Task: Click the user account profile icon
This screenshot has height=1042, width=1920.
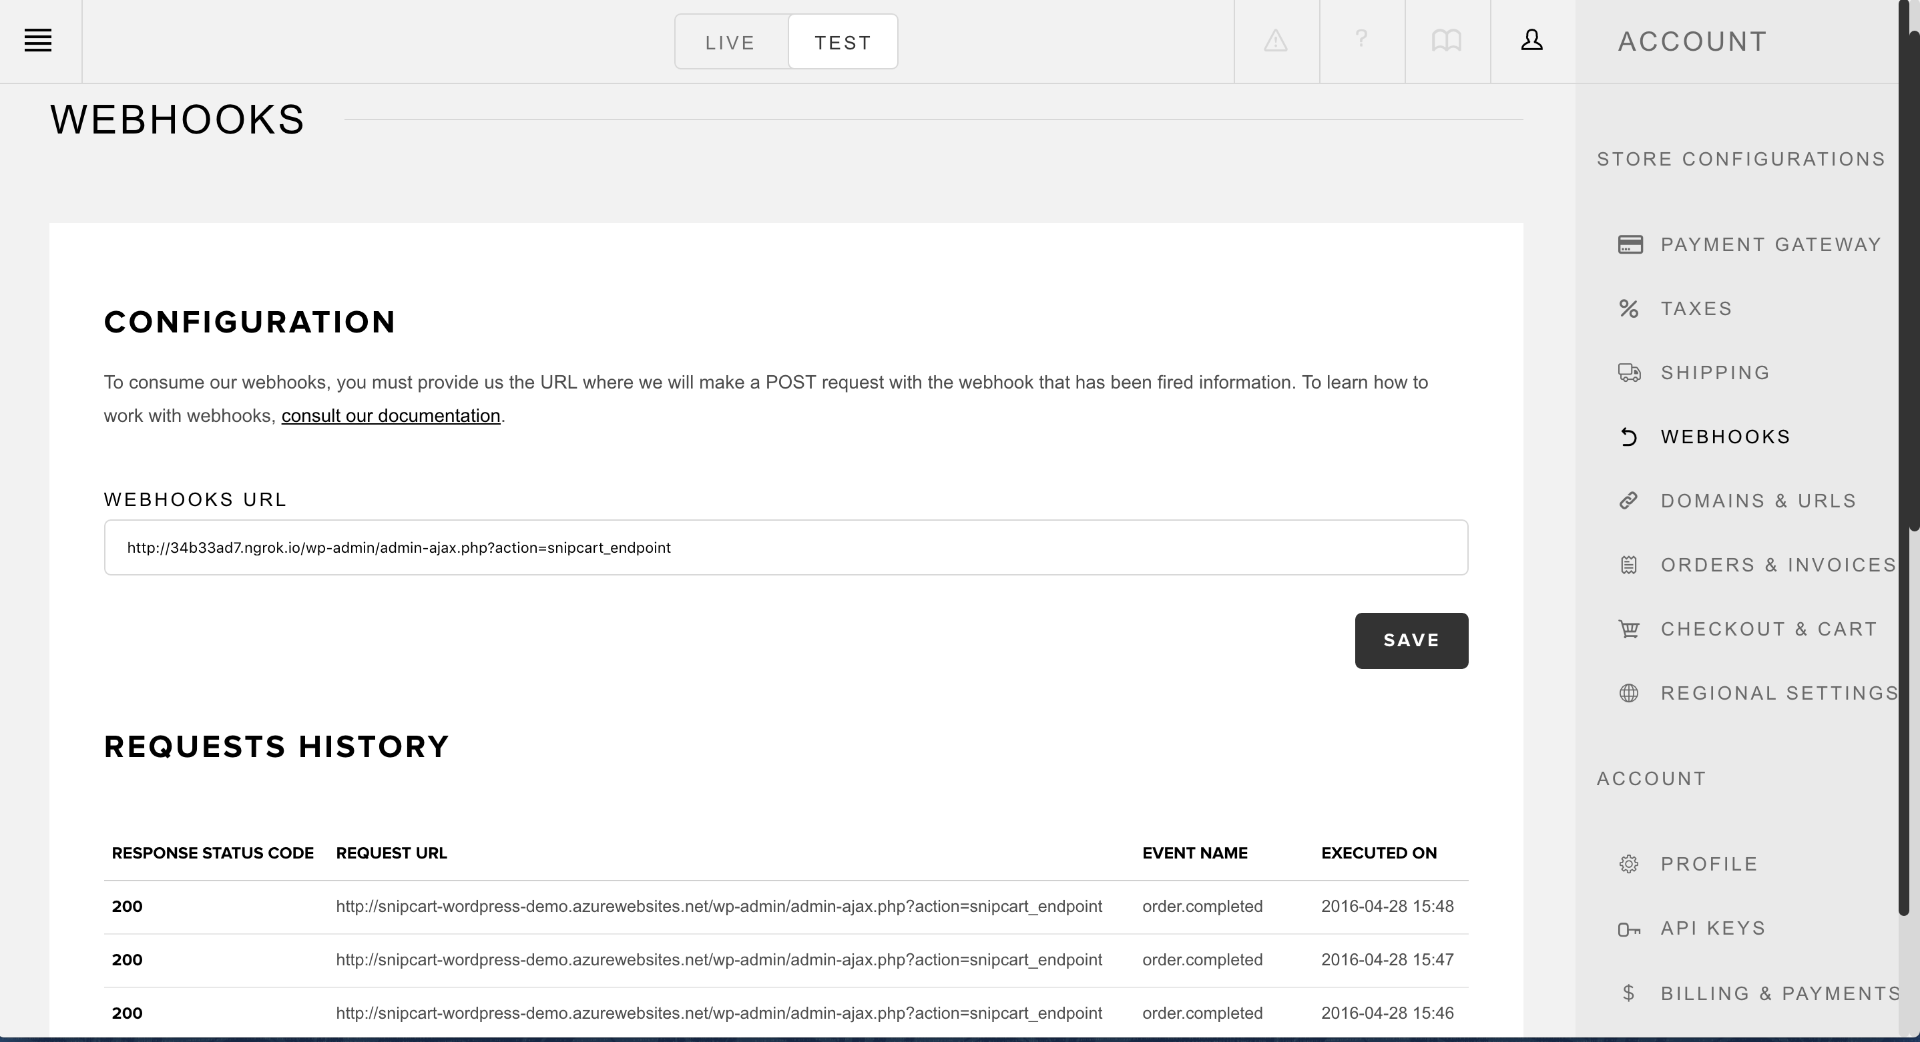Action: click(x=1532, y=40)
